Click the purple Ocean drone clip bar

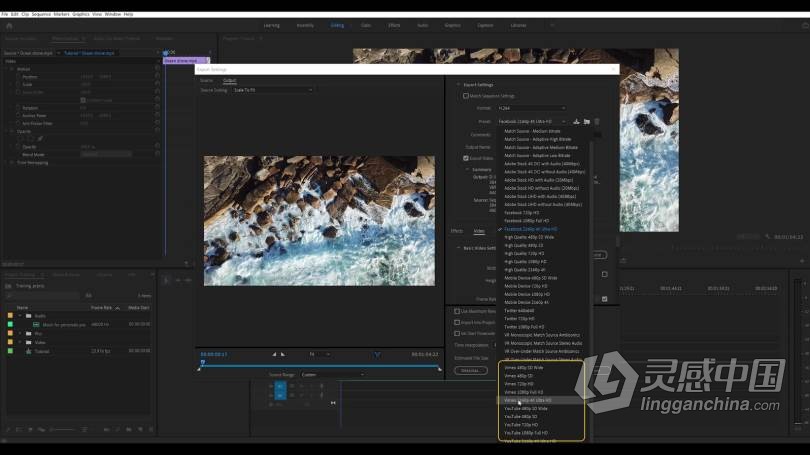[x=185, y=61]
